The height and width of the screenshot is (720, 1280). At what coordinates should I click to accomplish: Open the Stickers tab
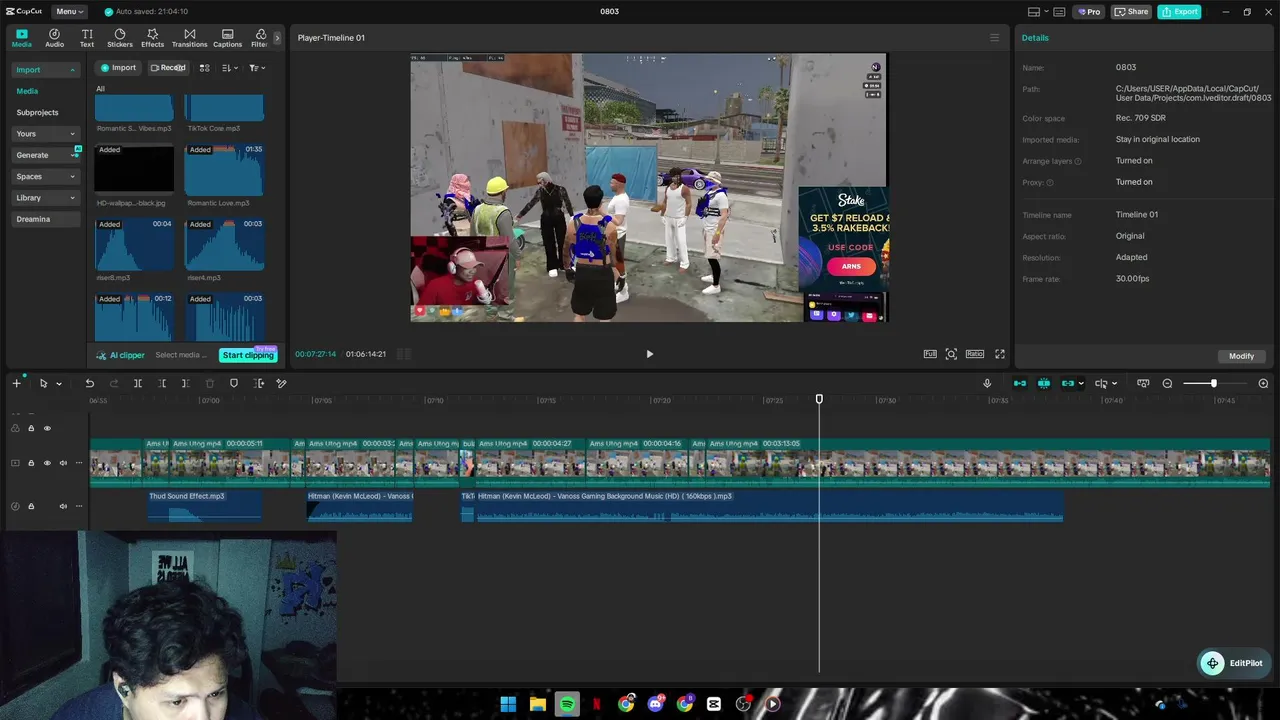click(x=120, y=38)
